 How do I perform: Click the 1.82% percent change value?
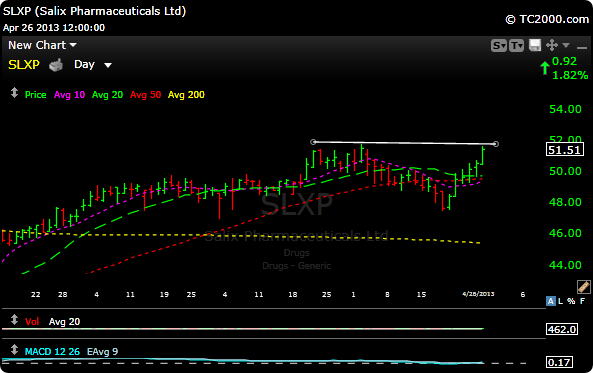(570, 75)
